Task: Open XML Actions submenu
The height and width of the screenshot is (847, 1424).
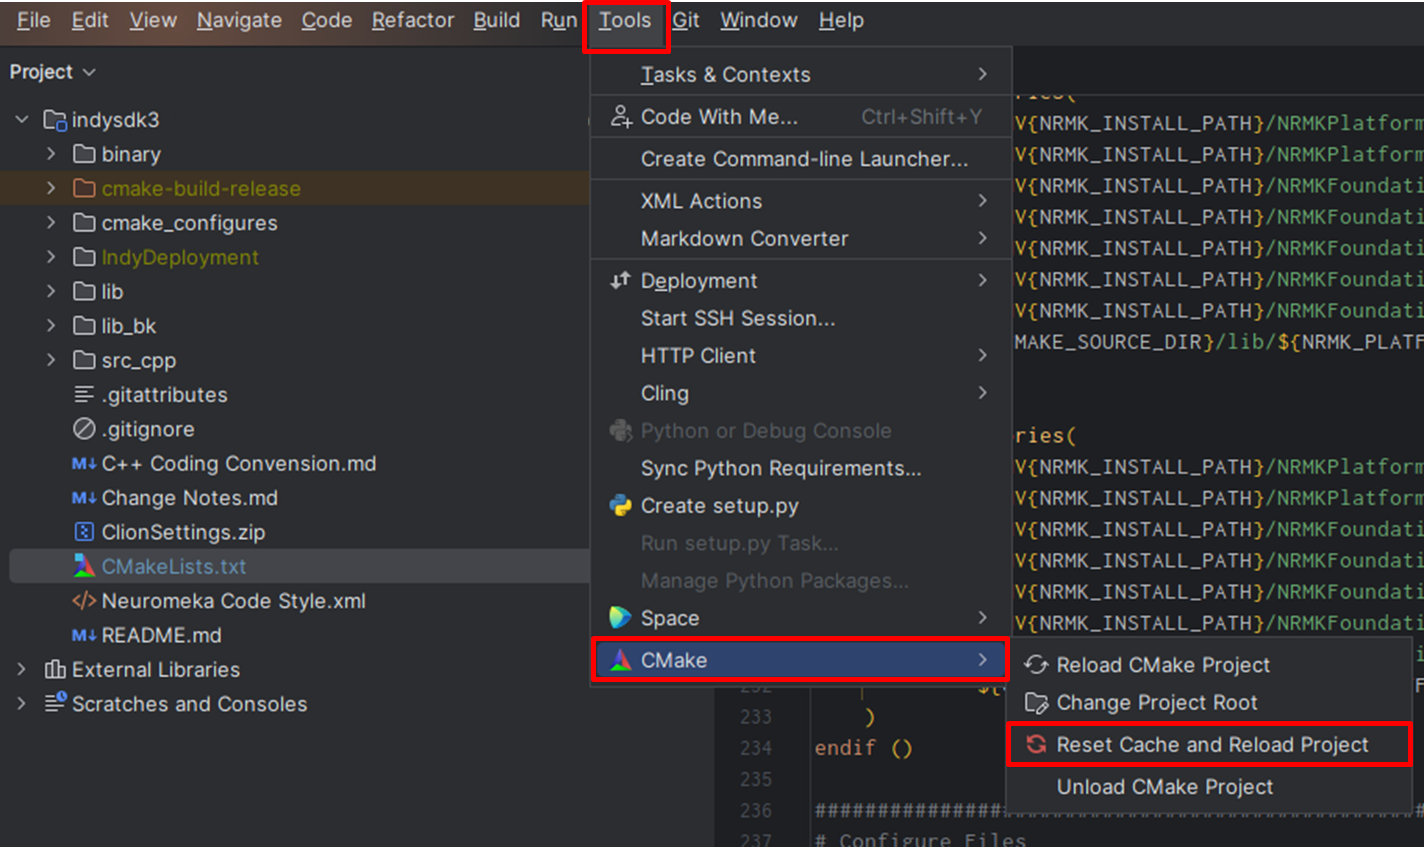Action: (800, 201)
